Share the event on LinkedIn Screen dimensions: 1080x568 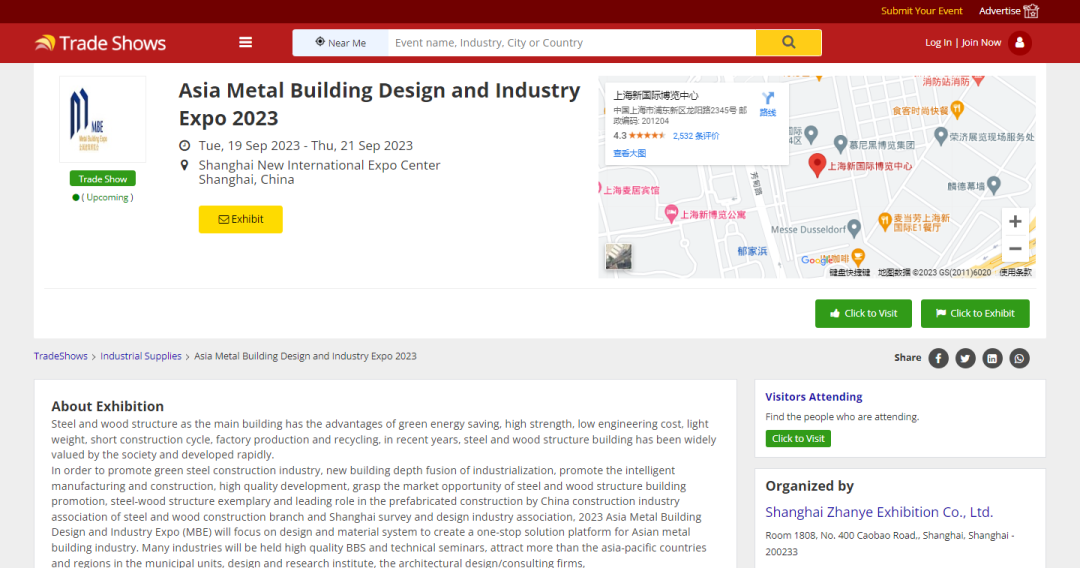point(992,358)
